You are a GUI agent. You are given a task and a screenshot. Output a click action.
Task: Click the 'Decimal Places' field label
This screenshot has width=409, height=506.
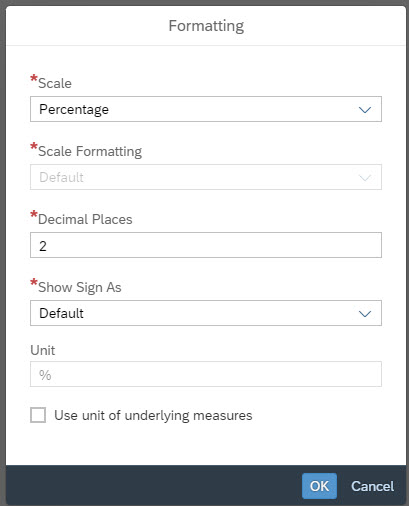click(x=85, y=219)
